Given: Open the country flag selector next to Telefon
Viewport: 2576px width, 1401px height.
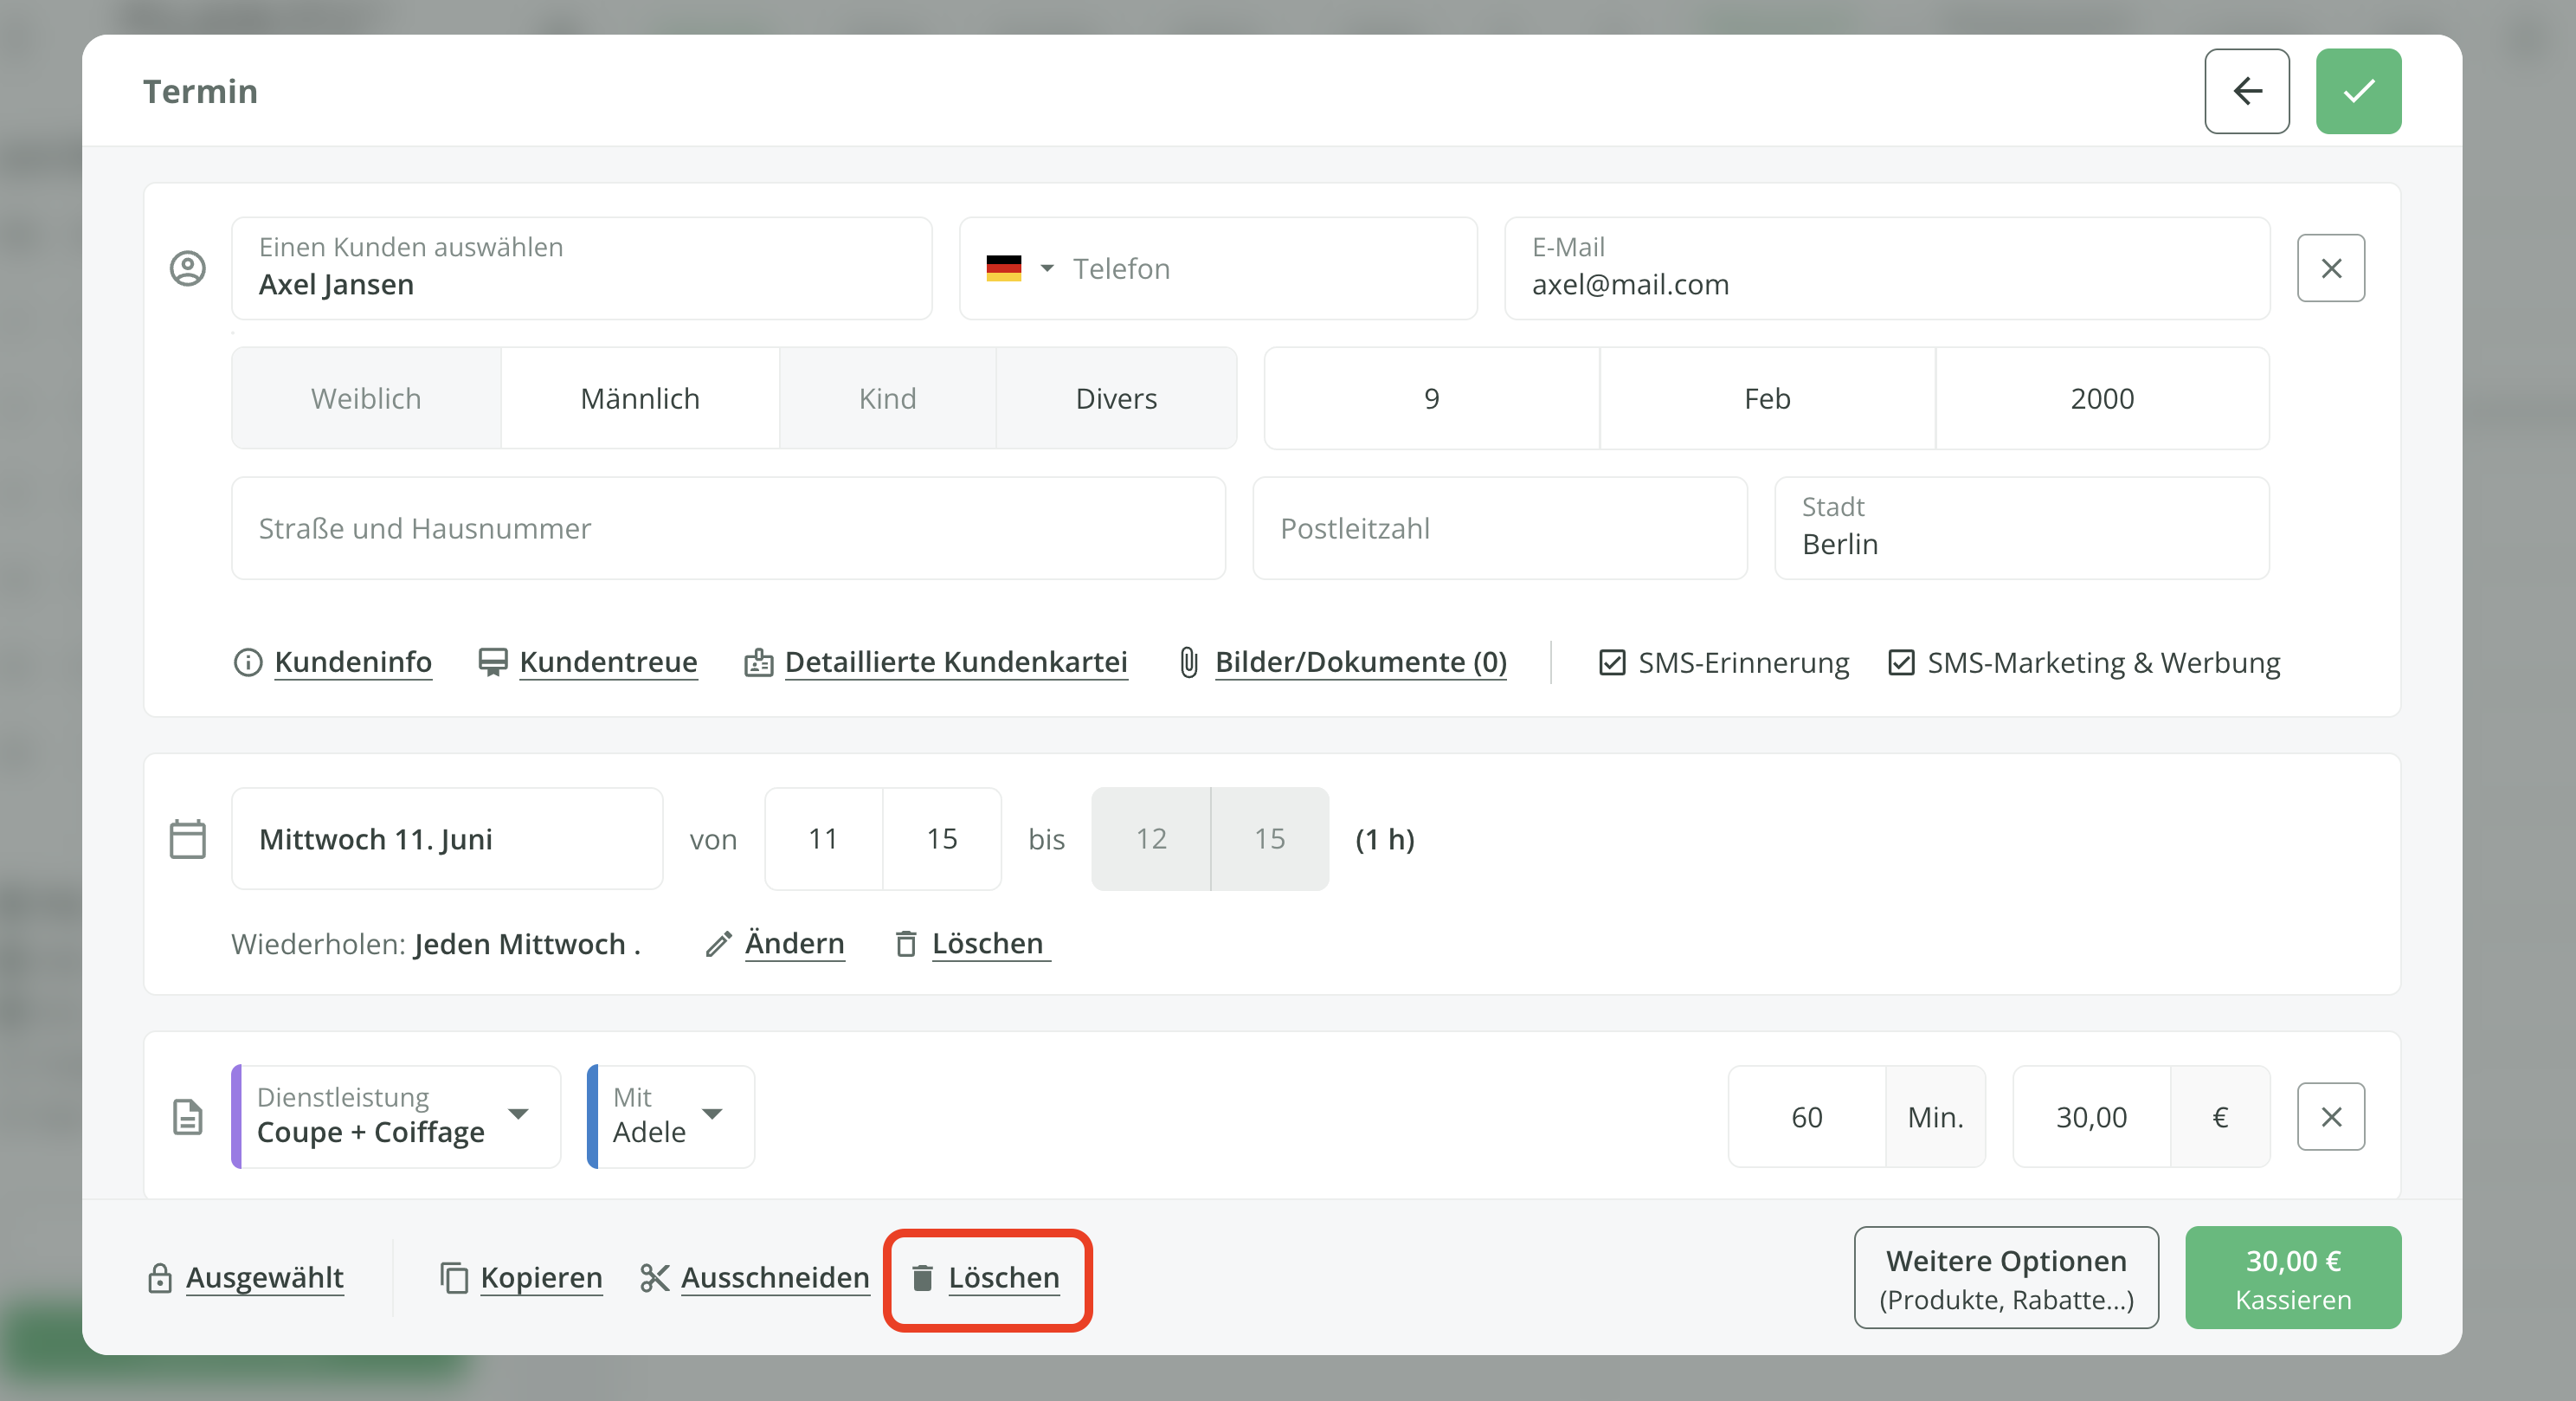Looking at the screenshot, I should coord(1018,268).
